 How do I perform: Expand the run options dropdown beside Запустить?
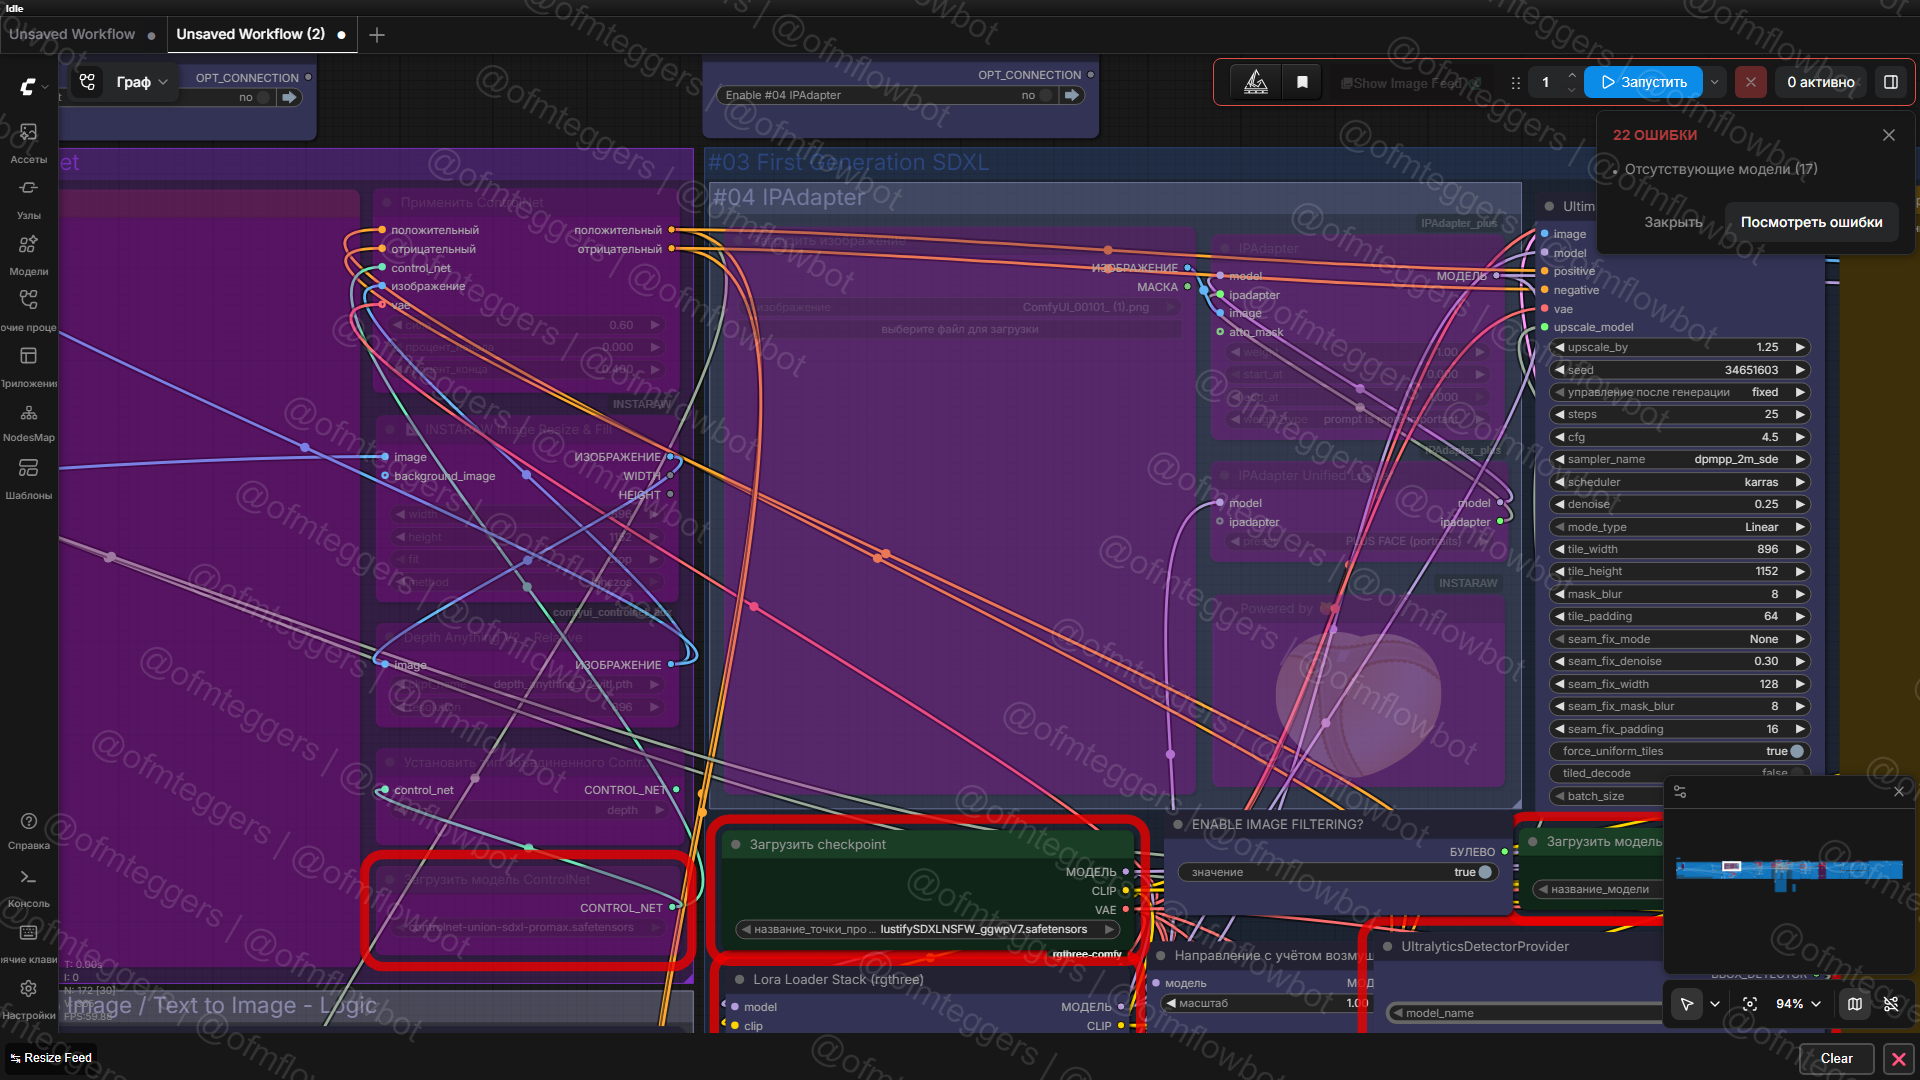pyautogui.click(x=1715, y=82)
